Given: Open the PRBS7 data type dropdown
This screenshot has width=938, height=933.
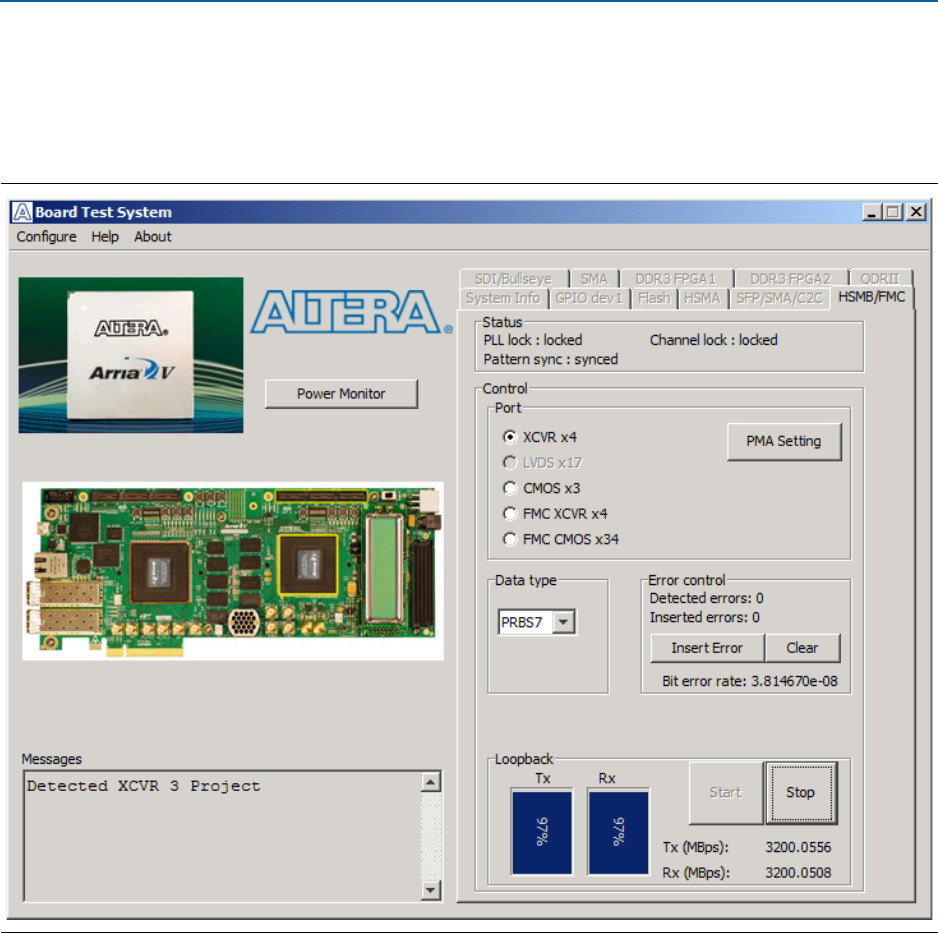Looking at the screenshot, I should (x=564, y=623).
